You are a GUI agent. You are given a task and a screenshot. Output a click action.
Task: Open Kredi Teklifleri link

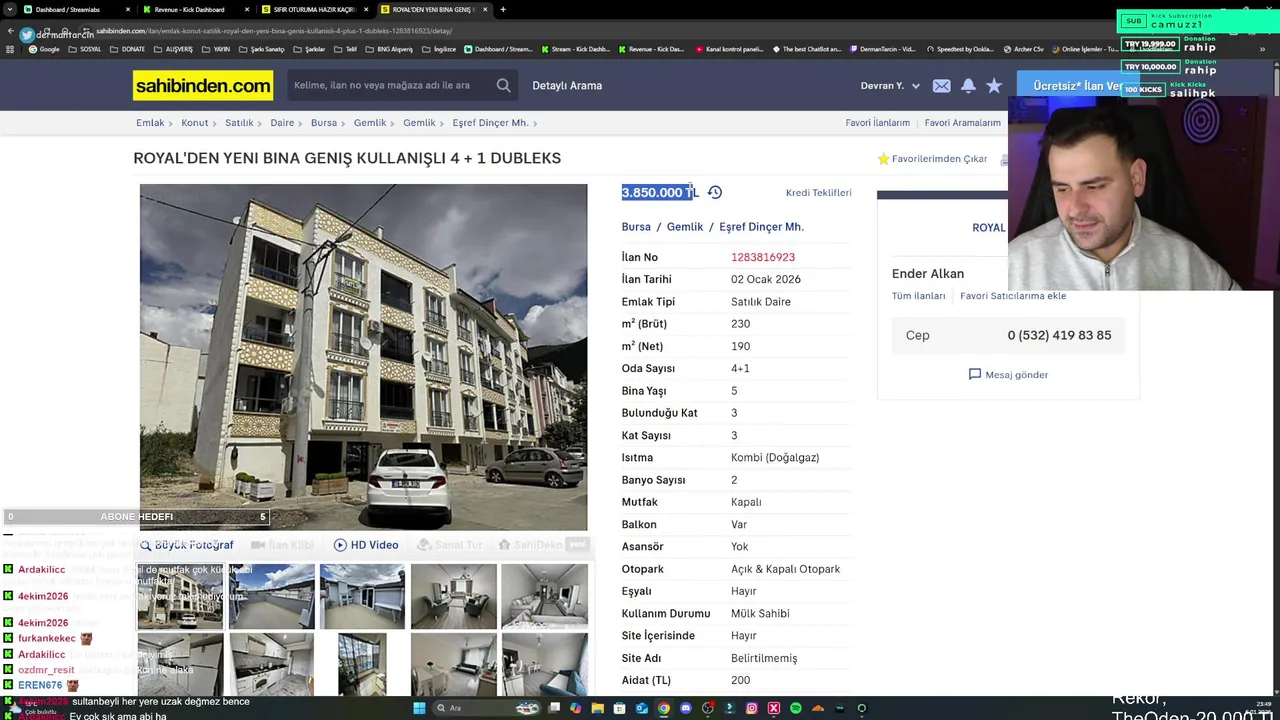click(x=818, y=192)
